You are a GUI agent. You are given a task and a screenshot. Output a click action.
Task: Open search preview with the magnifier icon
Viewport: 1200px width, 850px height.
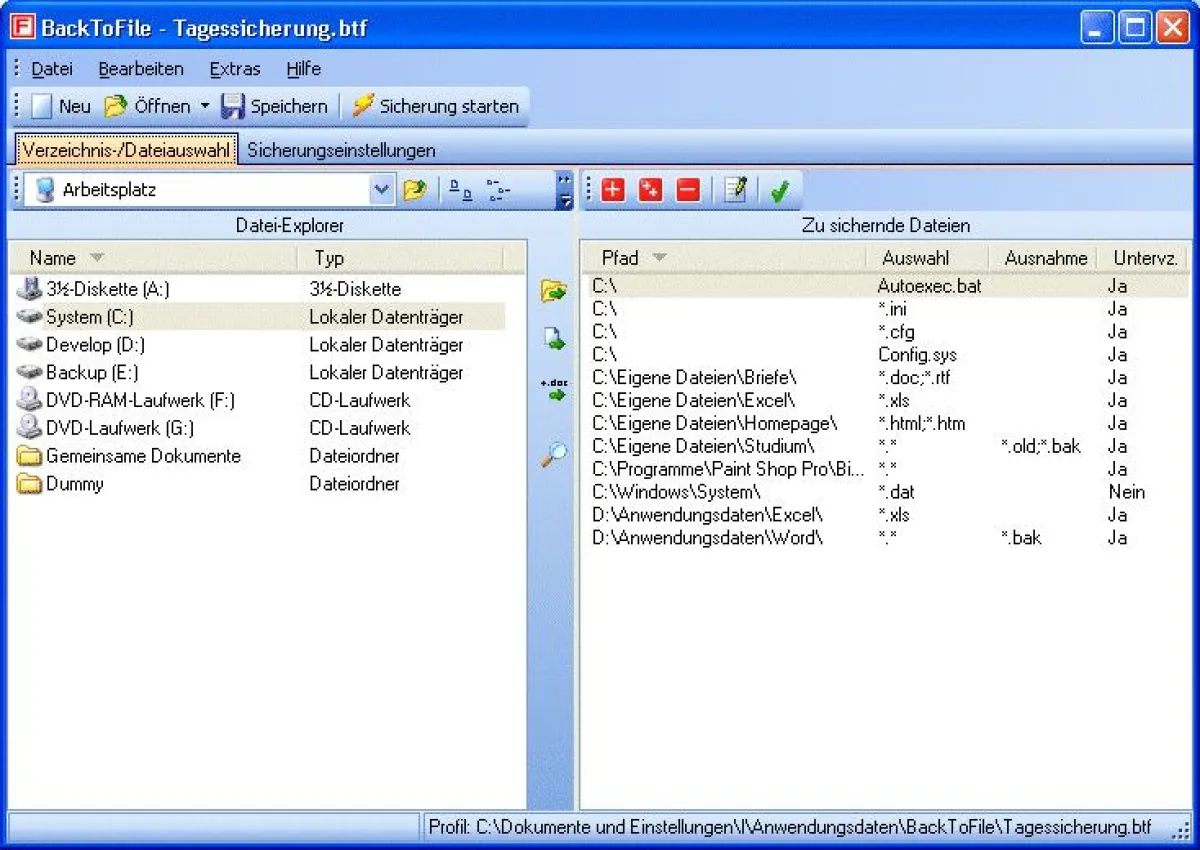552,452
